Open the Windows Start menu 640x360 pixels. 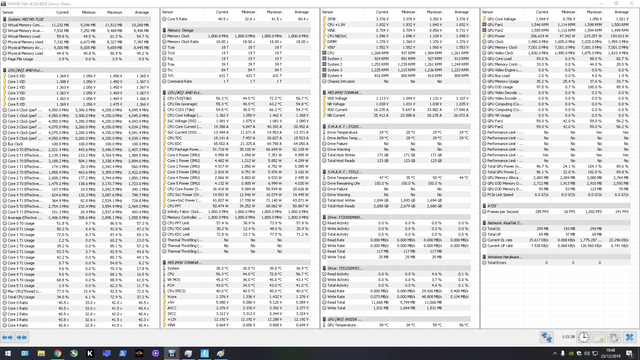[x=8, y=353]
